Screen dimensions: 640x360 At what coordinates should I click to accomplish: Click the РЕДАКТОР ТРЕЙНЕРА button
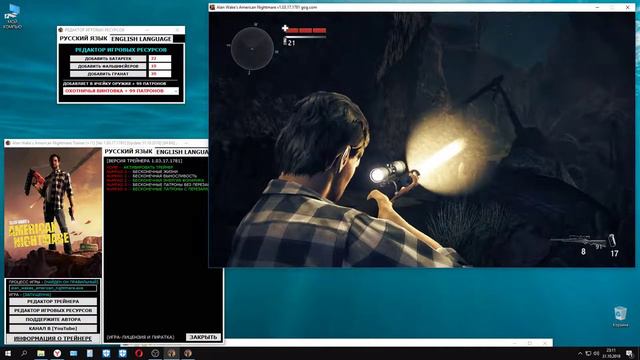click(x=53, y=302)
